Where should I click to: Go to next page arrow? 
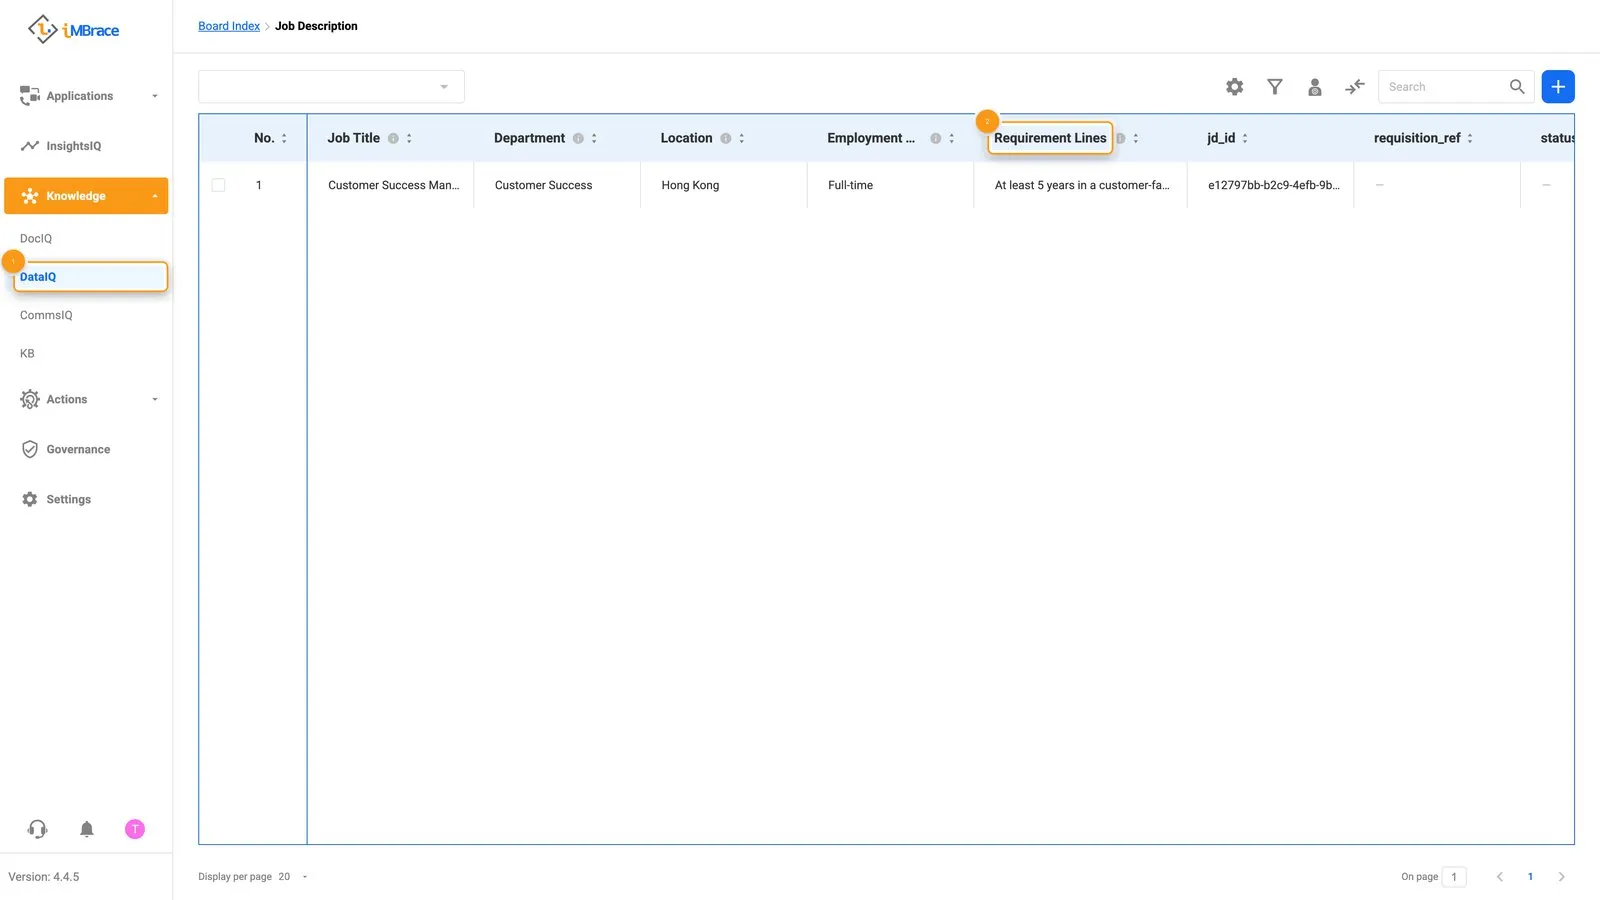(x=1561, y=877)
